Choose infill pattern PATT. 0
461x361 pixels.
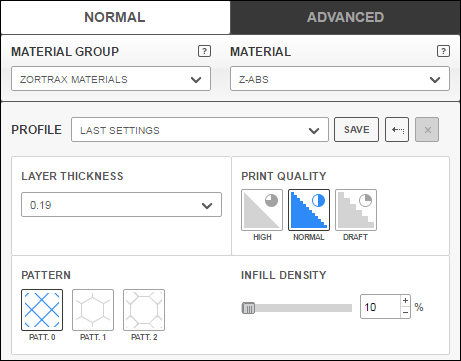pyautogui.click(x=42, y=310)
